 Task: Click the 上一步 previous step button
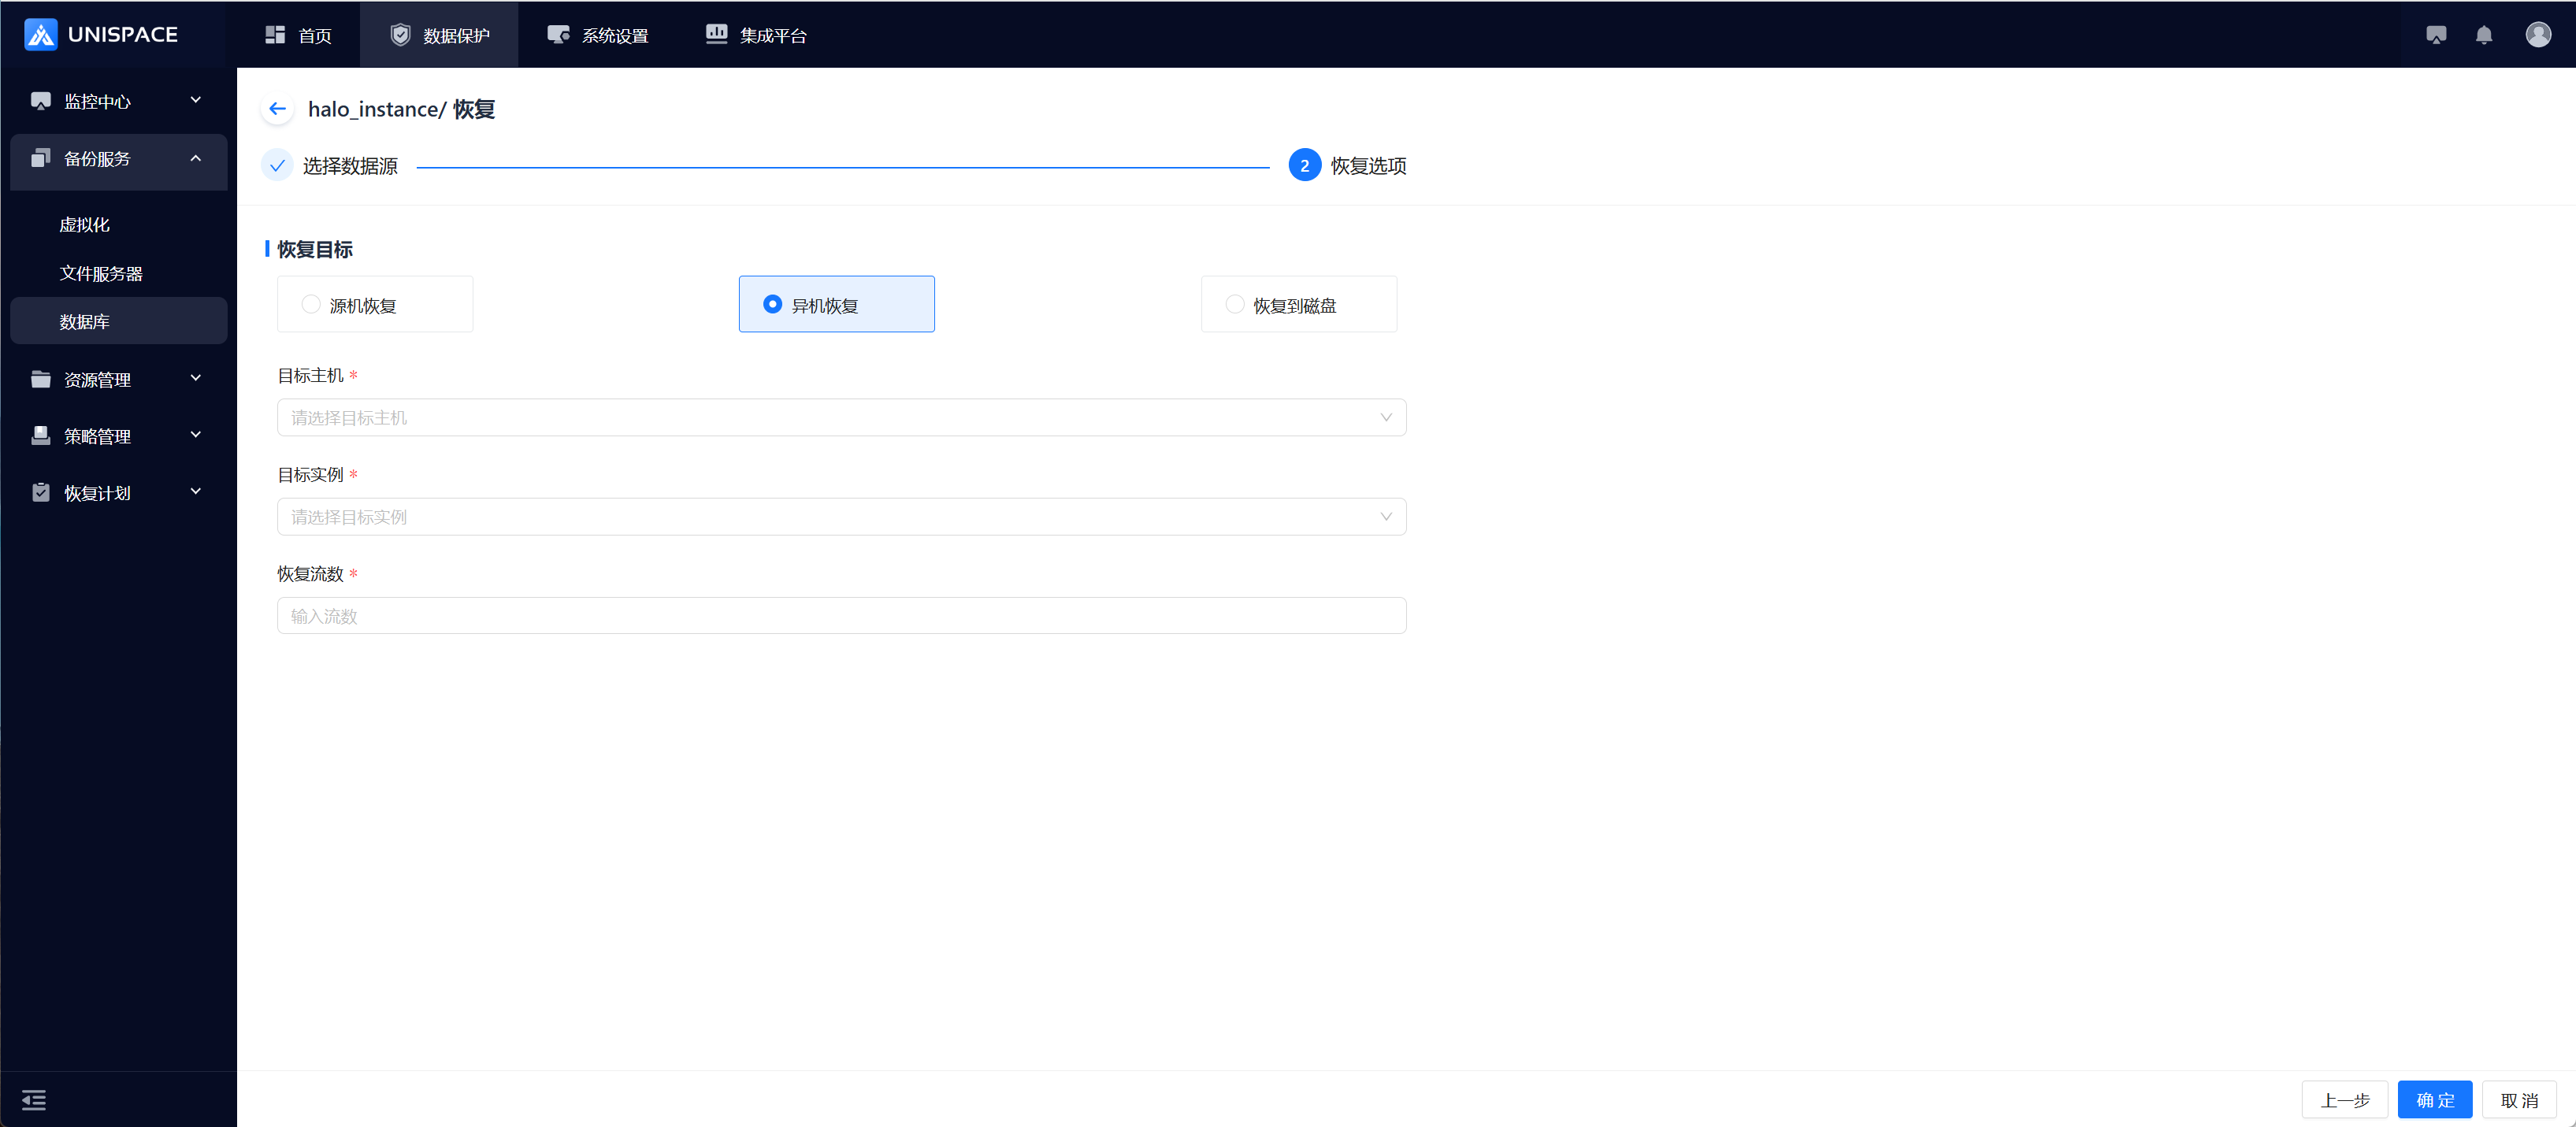click(2344, 1100)
